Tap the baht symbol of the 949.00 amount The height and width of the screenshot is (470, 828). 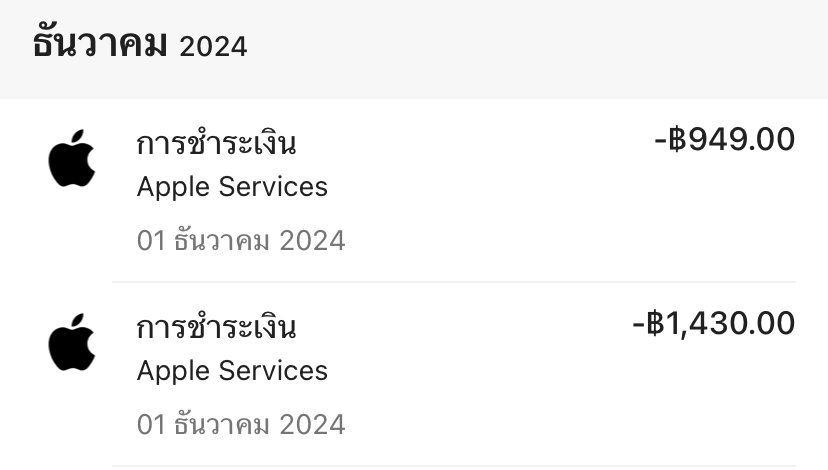677,139
